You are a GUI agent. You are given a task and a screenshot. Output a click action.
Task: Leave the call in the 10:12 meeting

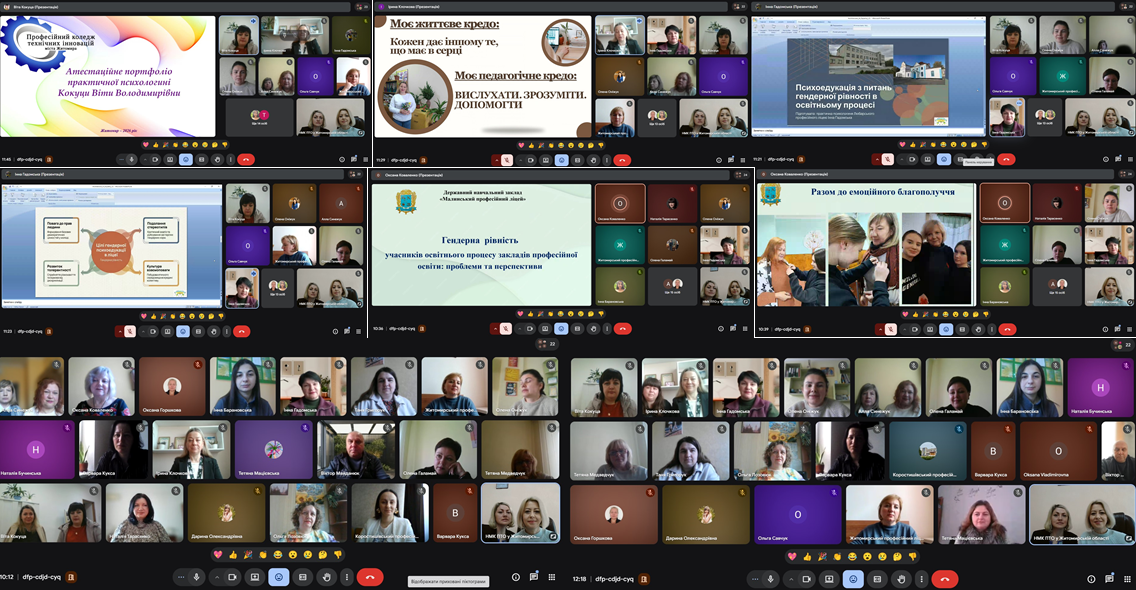coord(370,577)
